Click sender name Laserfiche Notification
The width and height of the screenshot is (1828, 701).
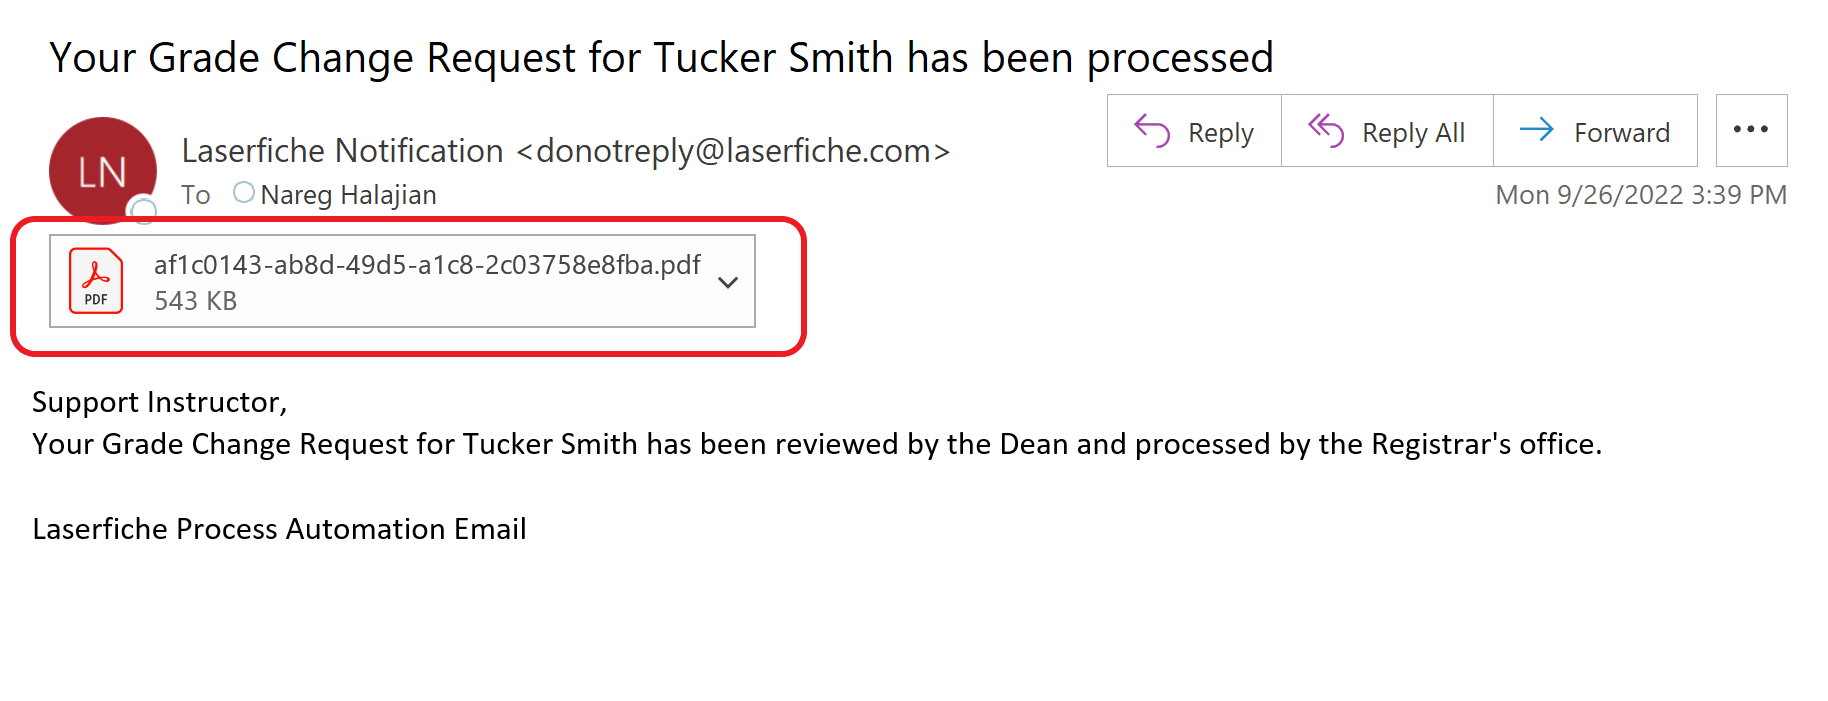click(342, 151)
